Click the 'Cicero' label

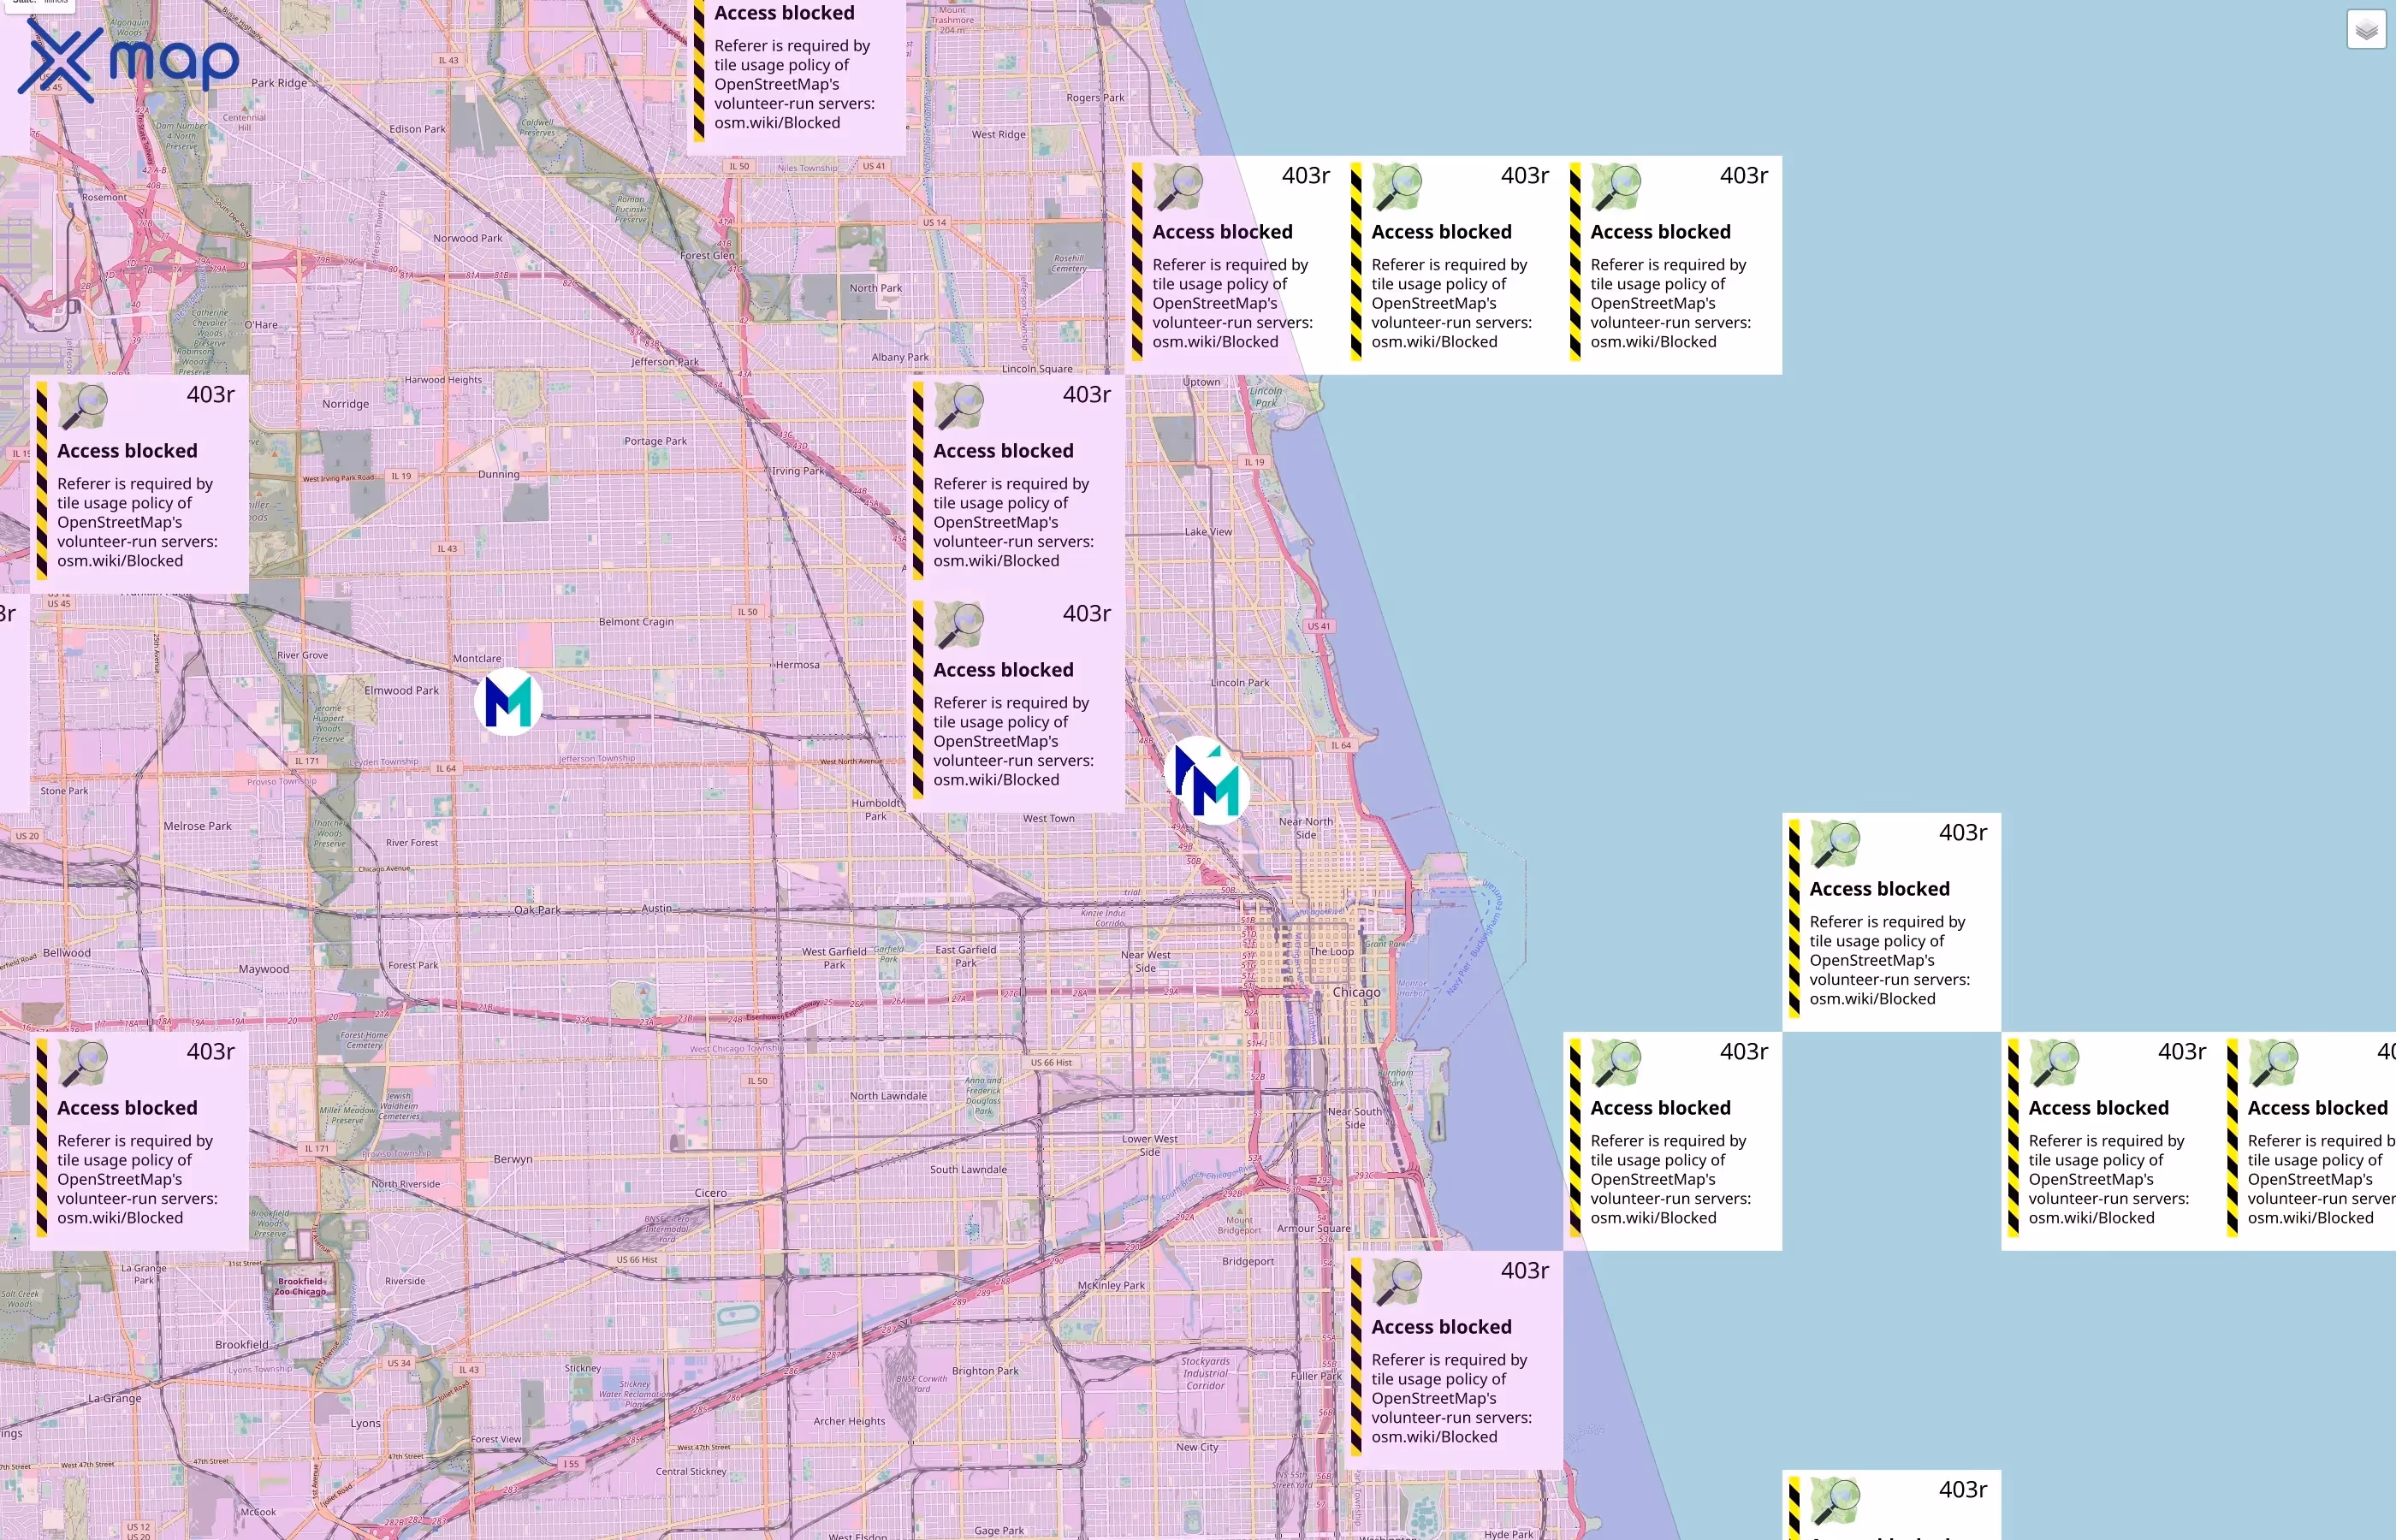click(x=711, y=1193)
